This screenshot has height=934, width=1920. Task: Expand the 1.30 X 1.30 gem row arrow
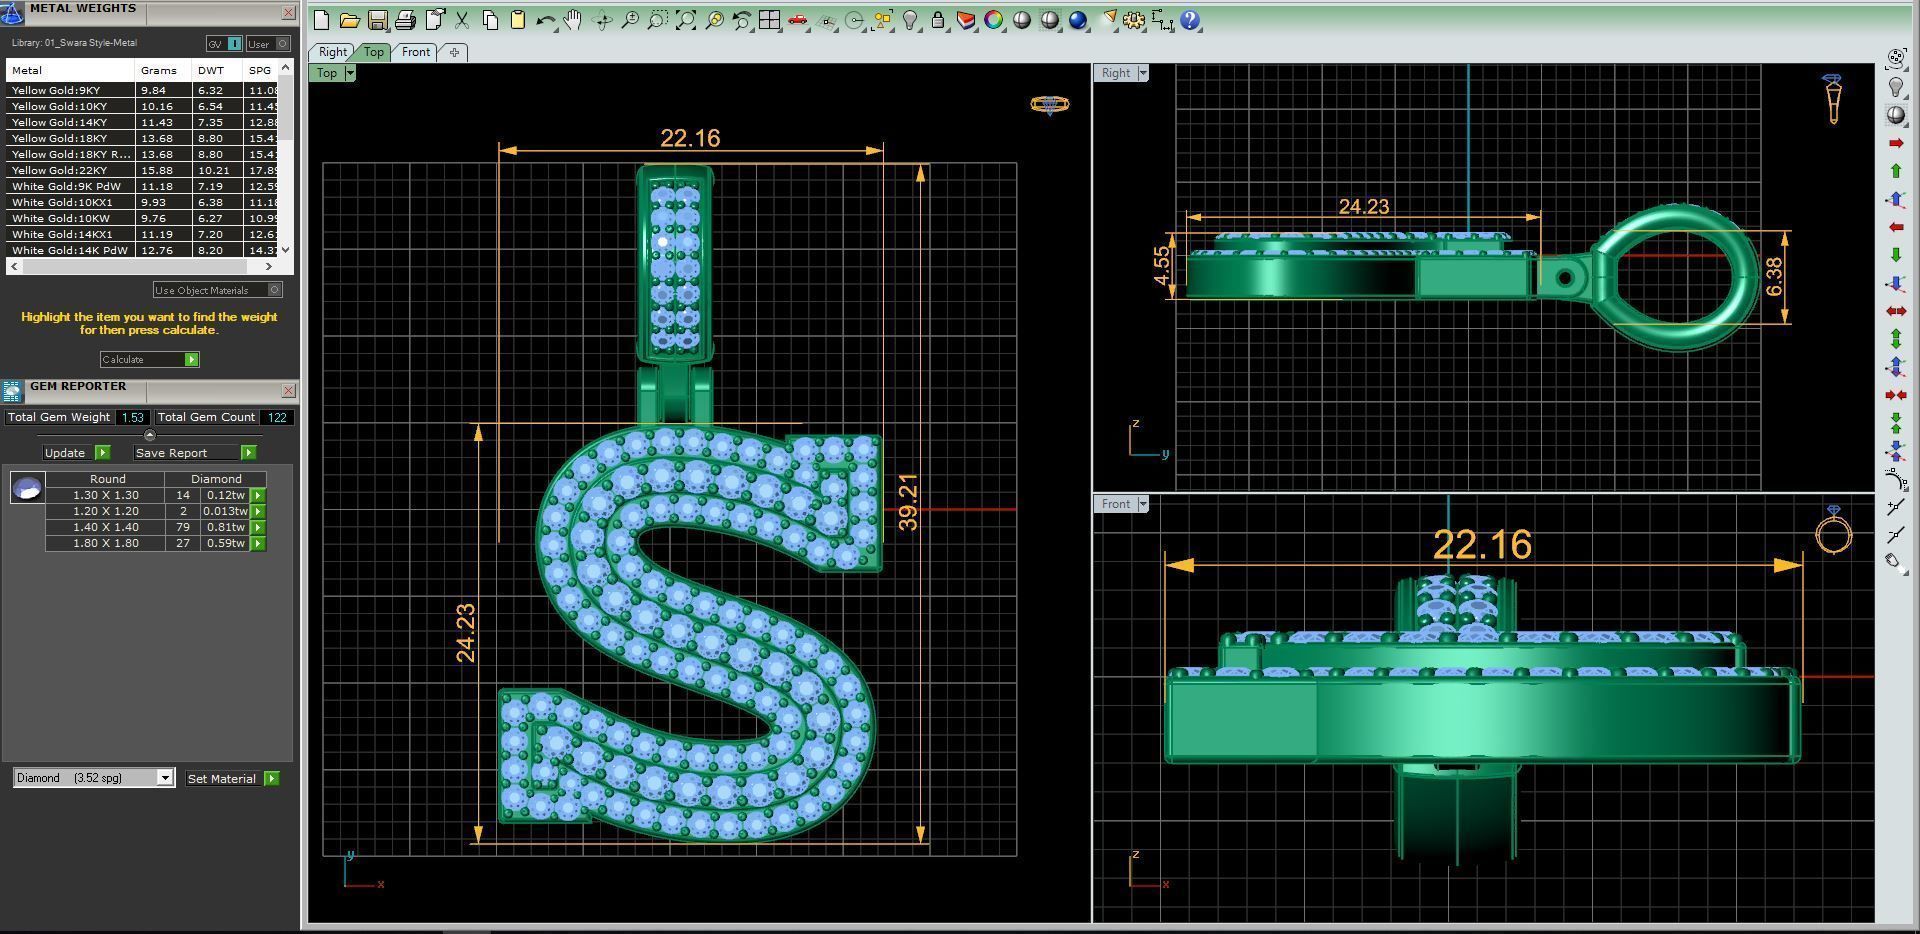(257, 495)
